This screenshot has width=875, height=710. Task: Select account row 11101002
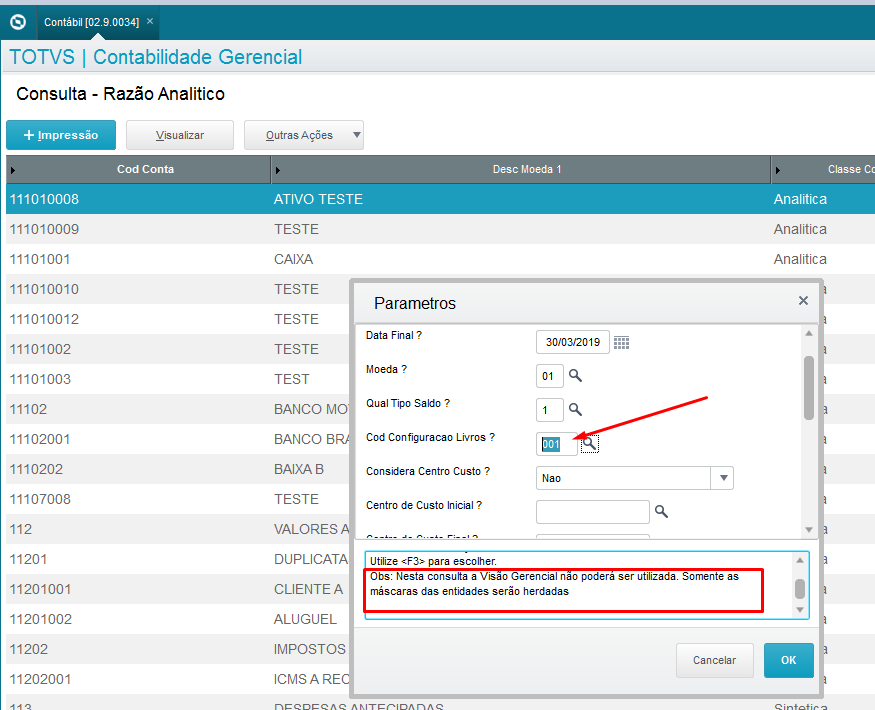(x=179, y=349)
